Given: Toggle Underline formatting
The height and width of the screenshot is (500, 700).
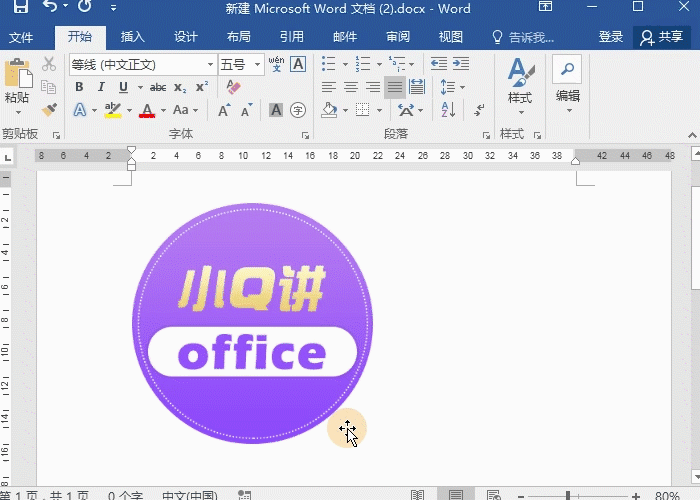Looking at the screenshot, I should click(123, 87).
